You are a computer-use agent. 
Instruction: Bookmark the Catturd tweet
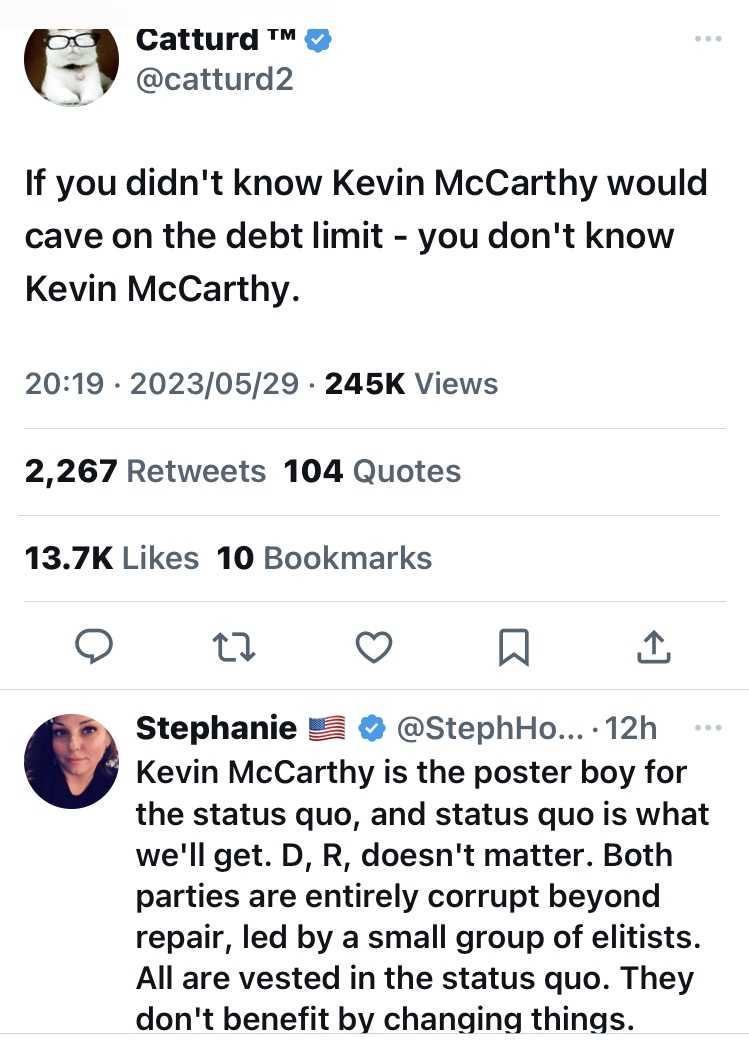[x=513, y=648]
